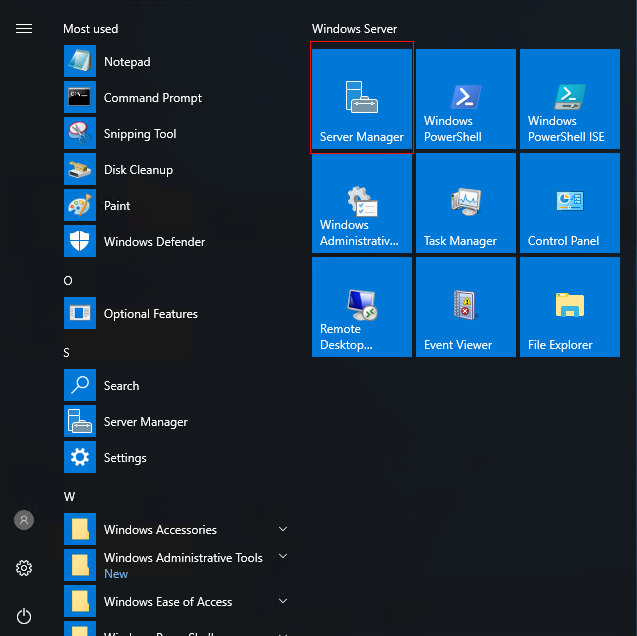Click the Power icon in left rail

[x=24, y=616]
